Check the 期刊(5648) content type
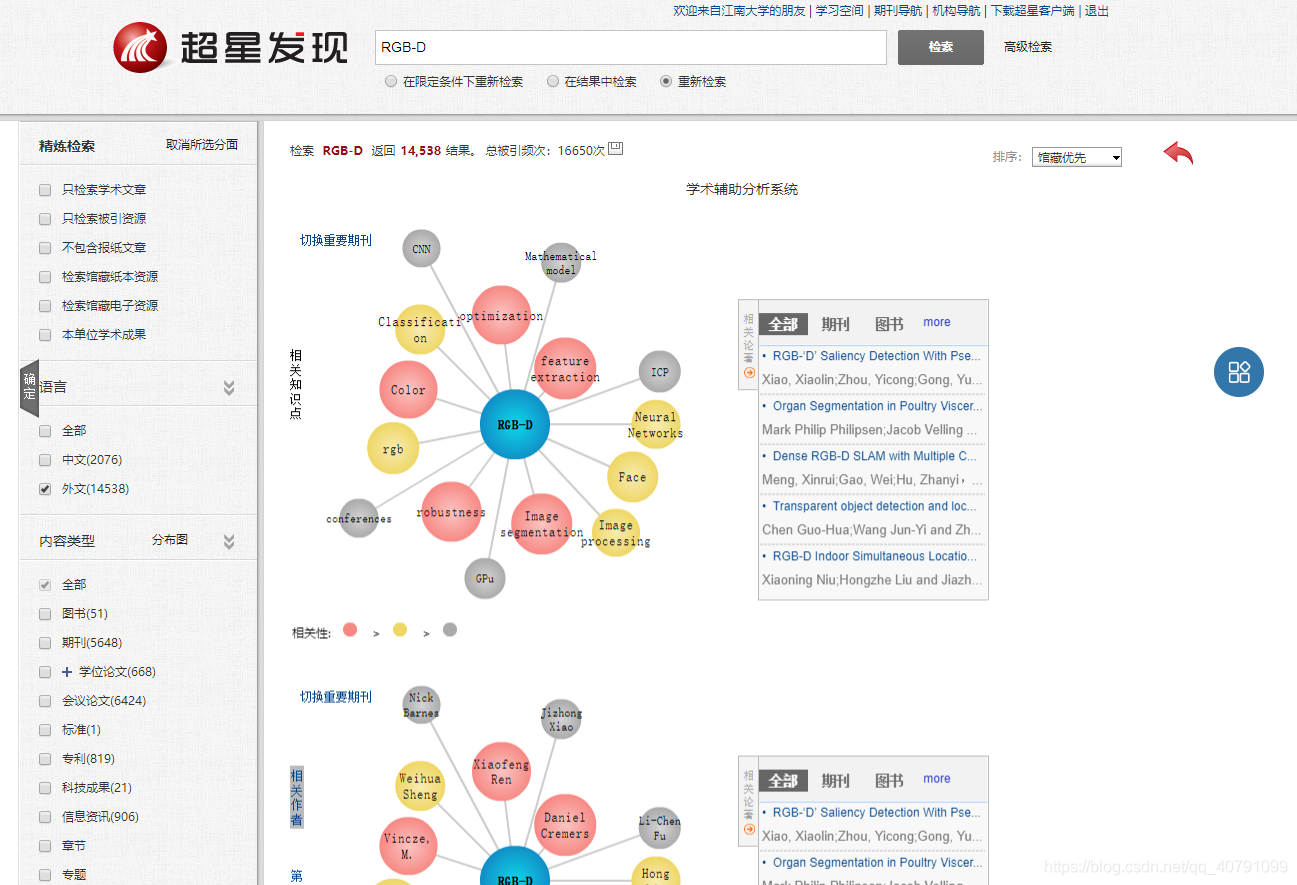The height and width of the screenshot is (885, 1297). pyautogui.click(x=45, y=643)
